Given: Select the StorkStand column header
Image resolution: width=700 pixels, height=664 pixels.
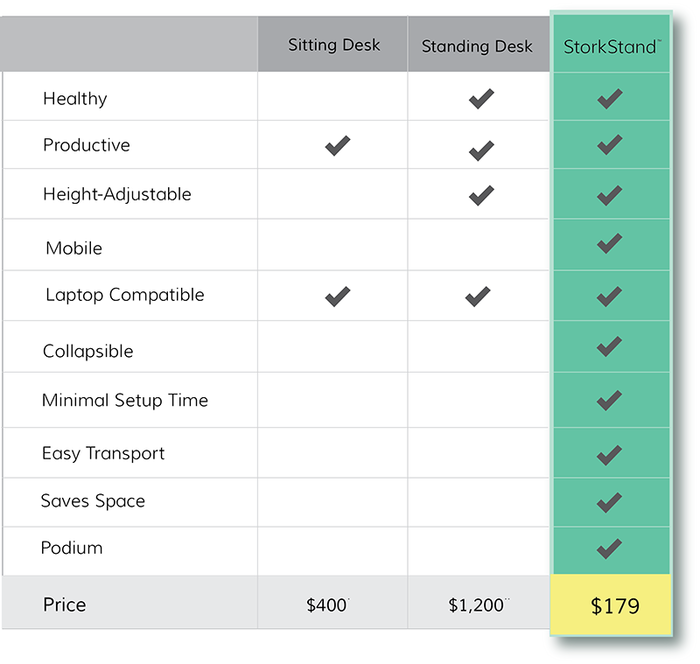Looking at the screenshot, I should pyautogui.click(x=611, y=46).
